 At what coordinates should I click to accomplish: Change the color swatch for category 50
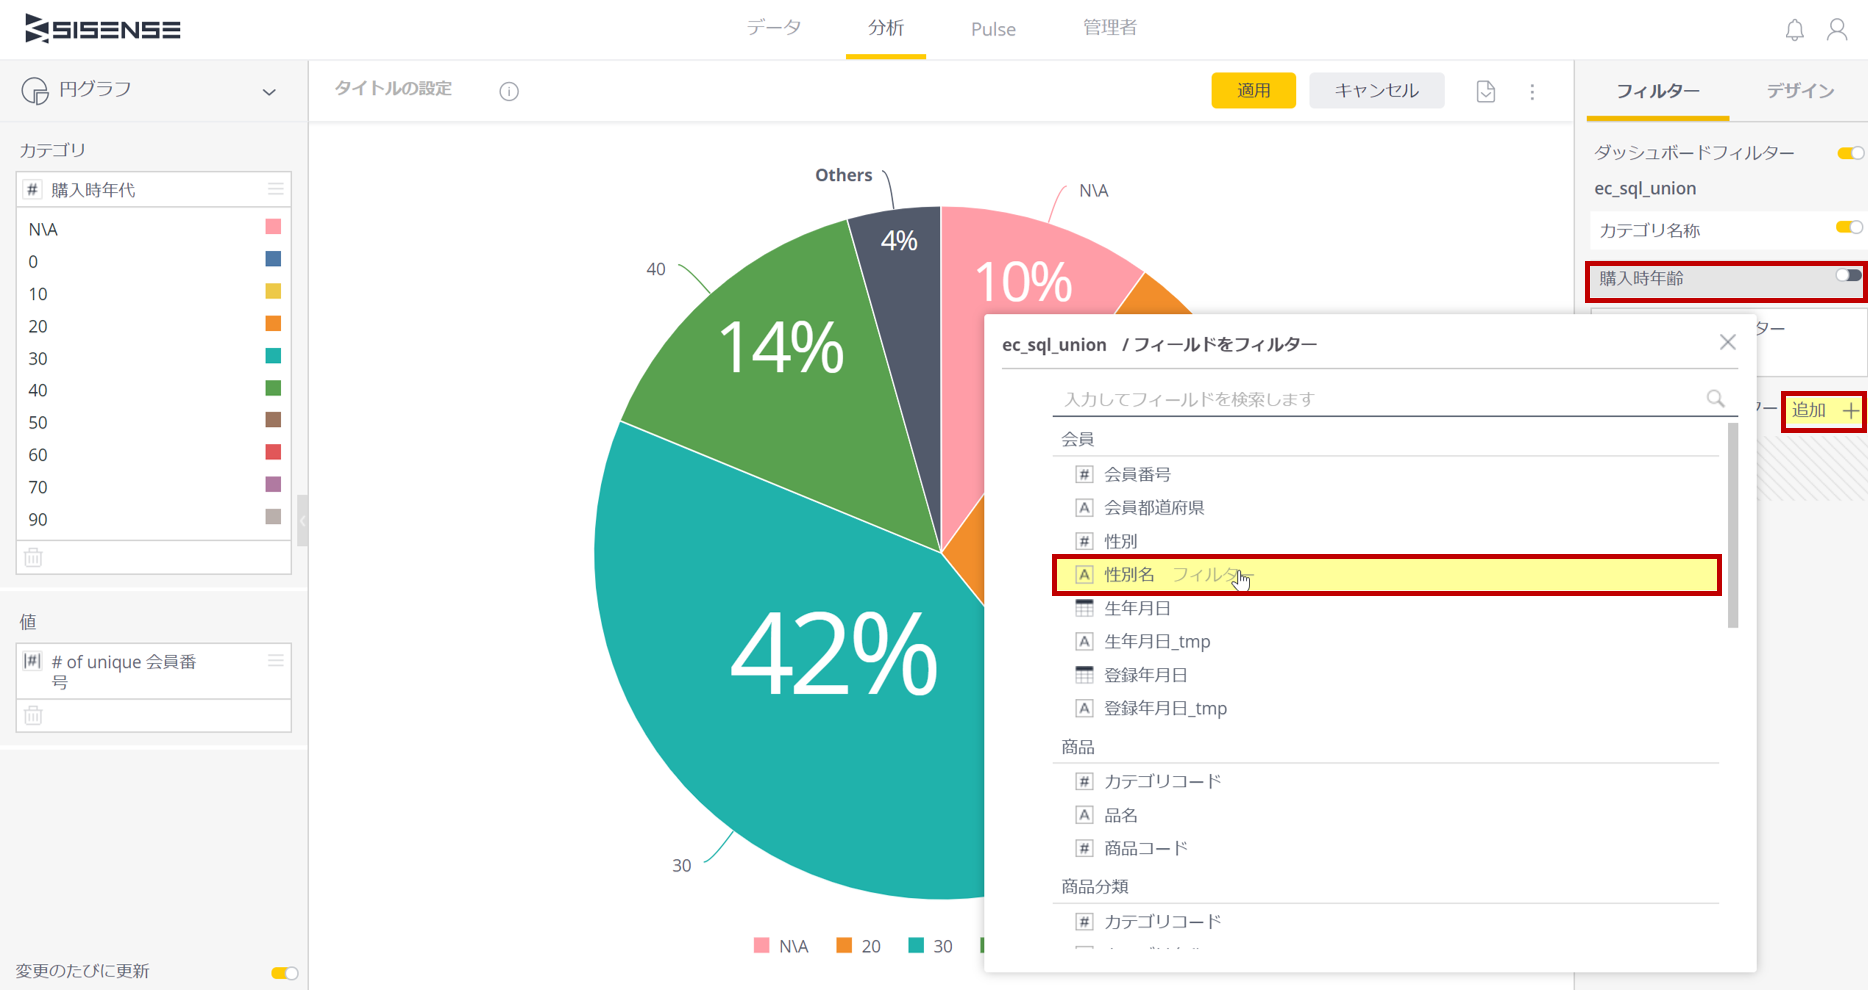pyautogui.click(x=272, y=420)
